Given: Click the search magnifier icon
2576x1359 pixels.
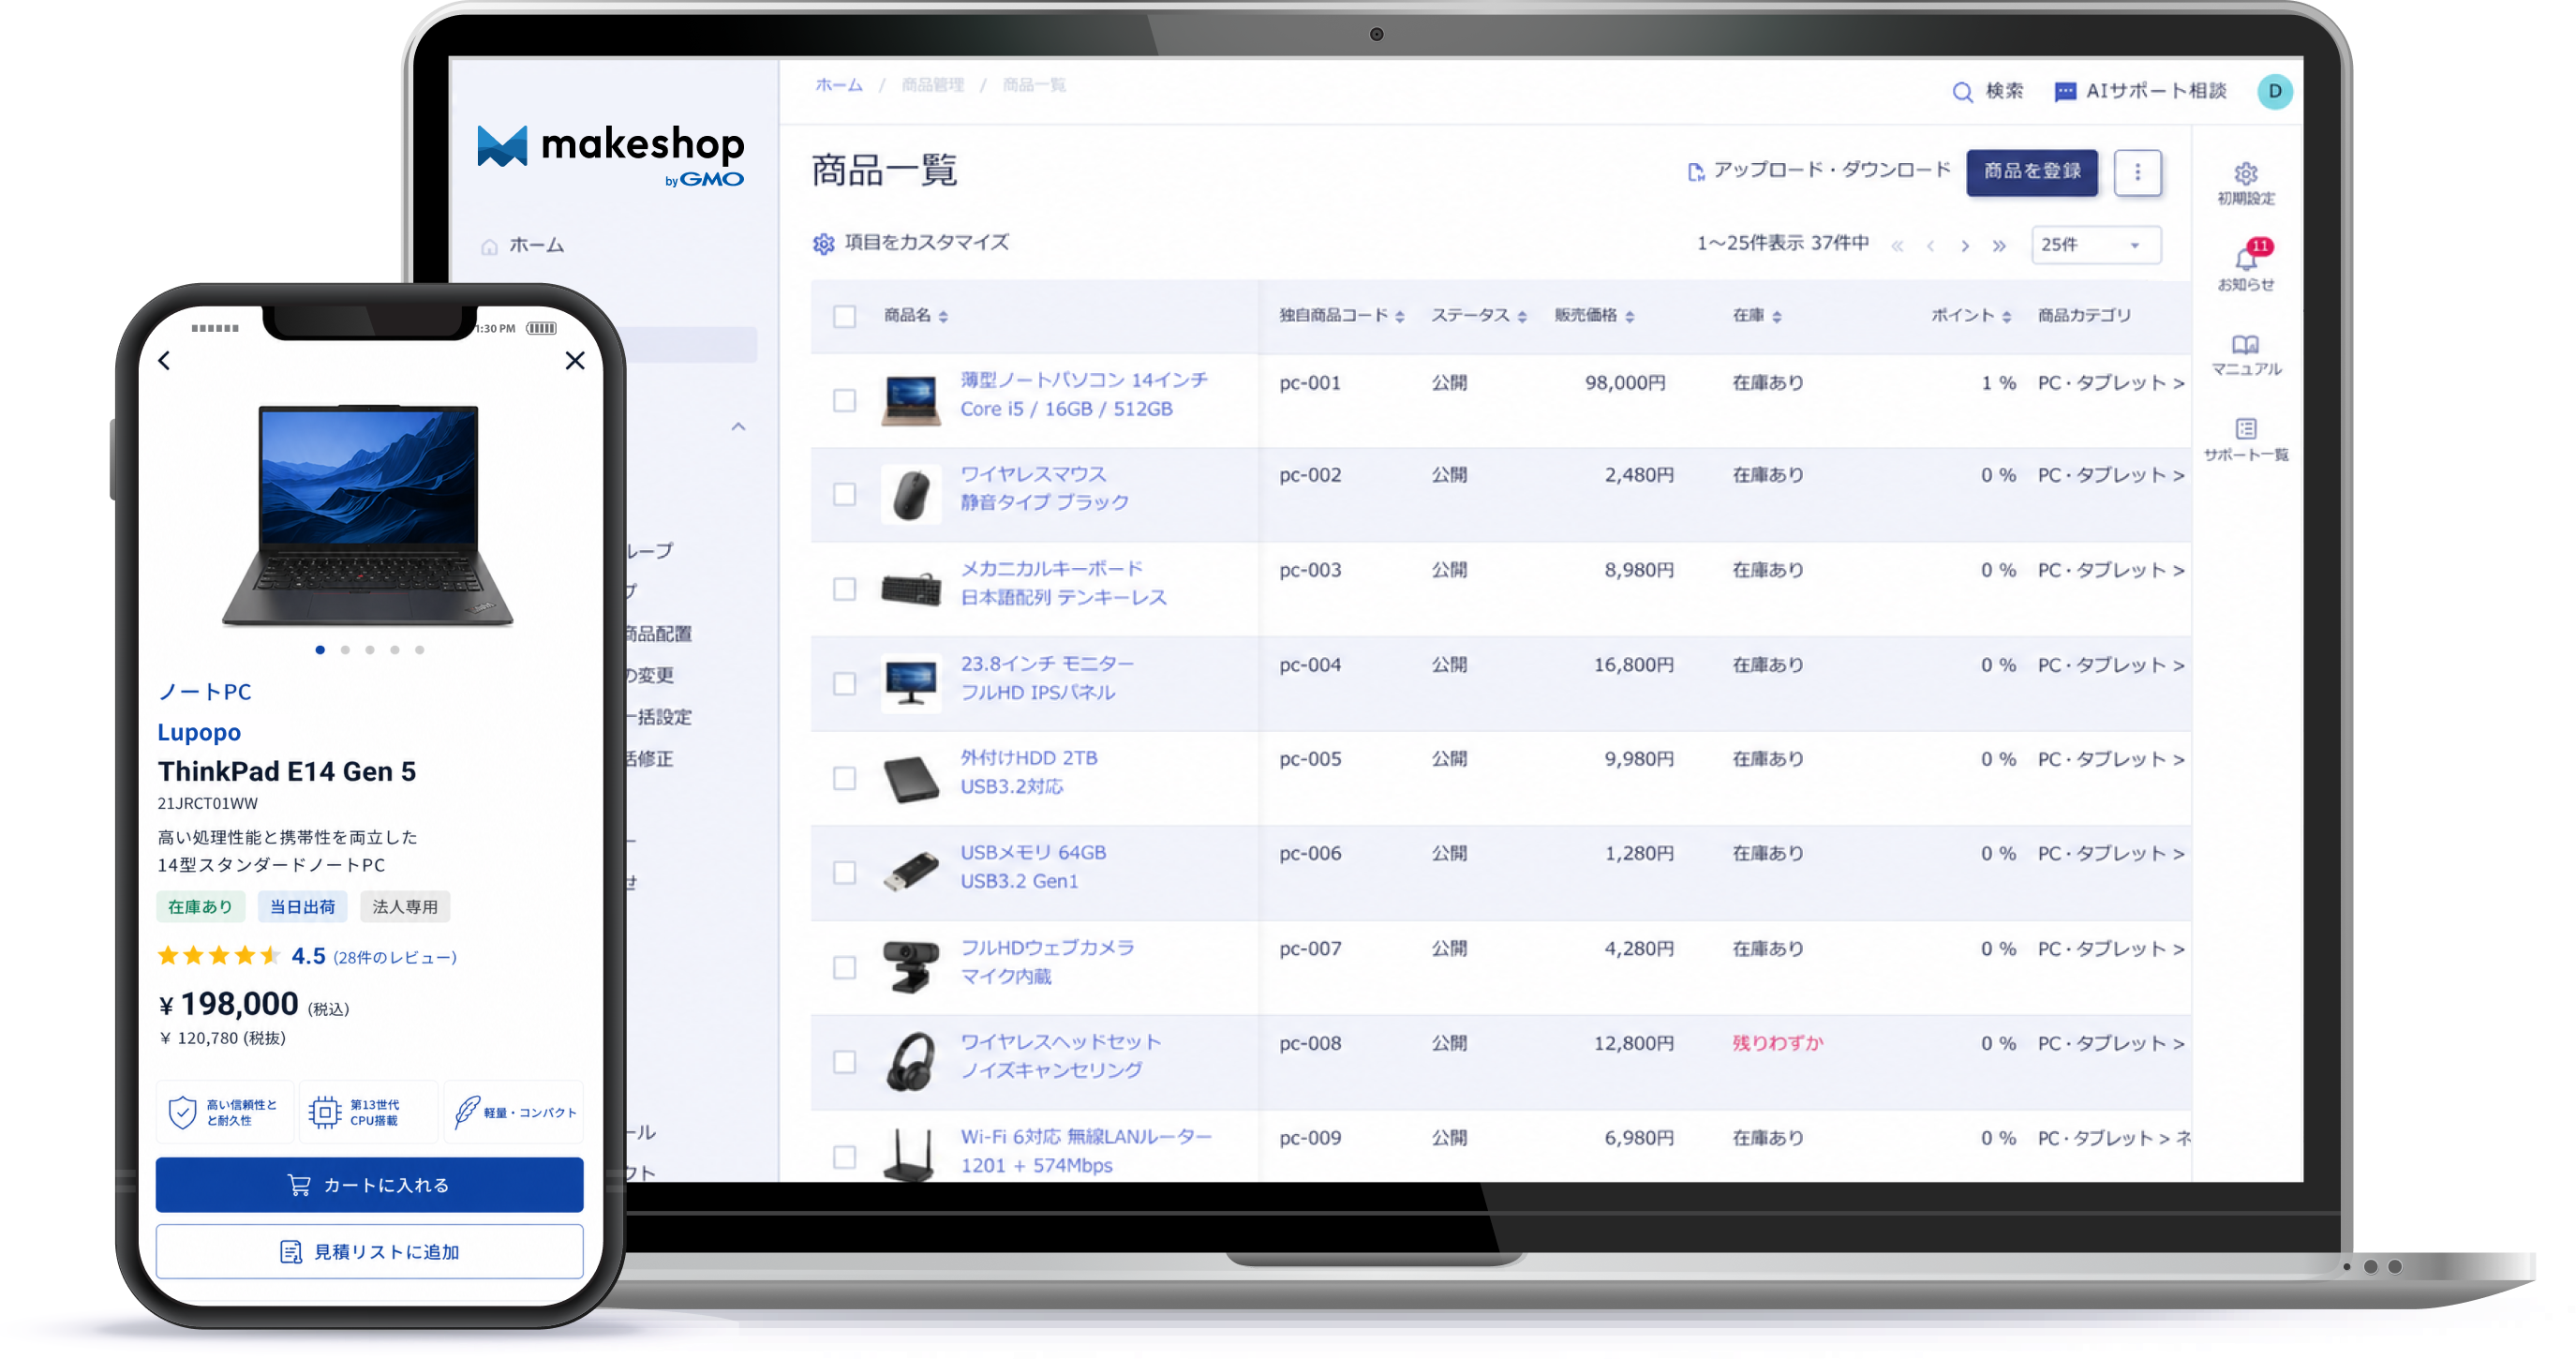Looking at the screenshot, I should 1962,92.
